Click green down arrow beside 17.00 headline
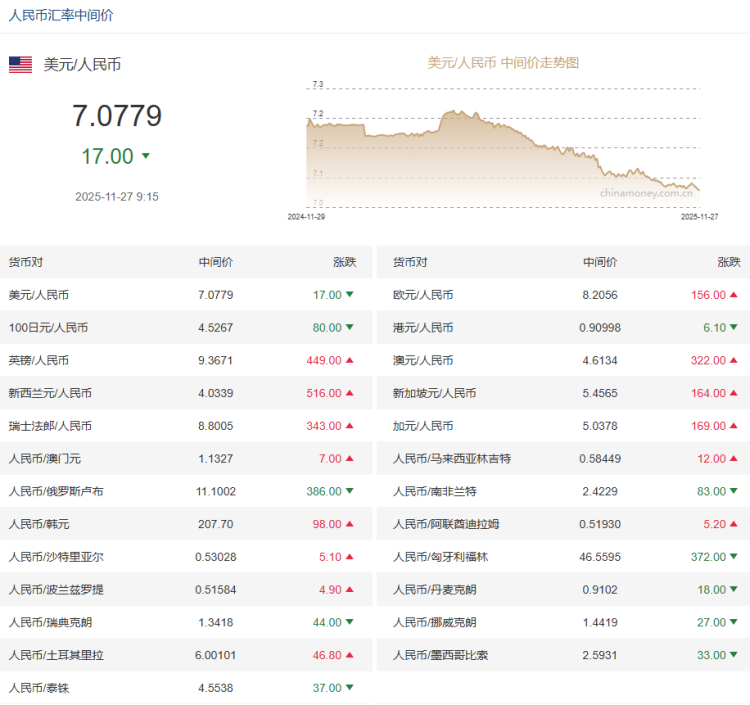750x705 pixels. [146, 156]
